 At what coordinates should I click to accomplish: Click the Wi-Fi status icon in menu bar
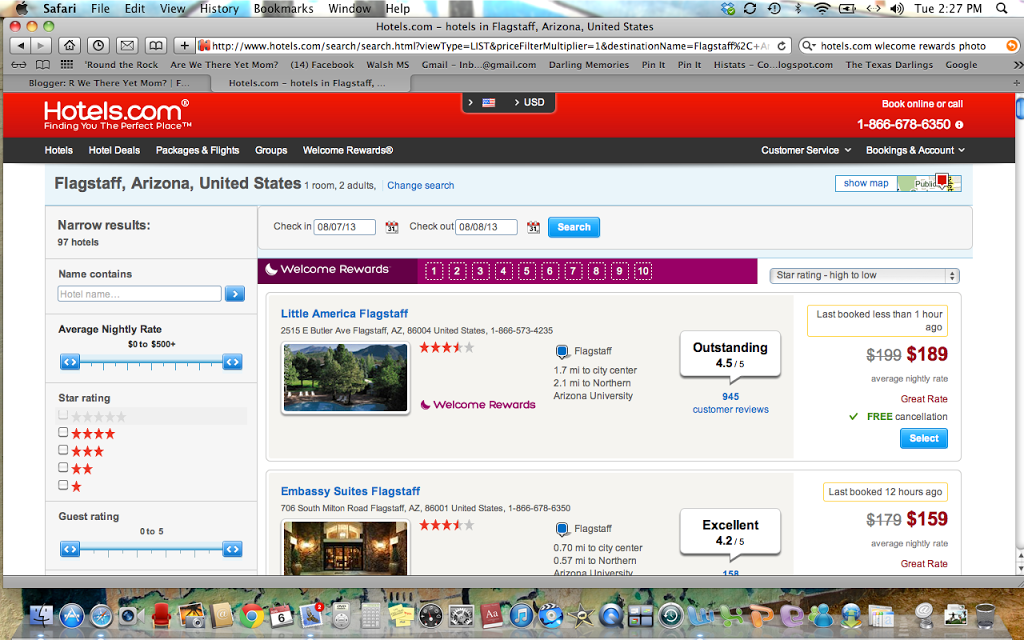point(822,8)
